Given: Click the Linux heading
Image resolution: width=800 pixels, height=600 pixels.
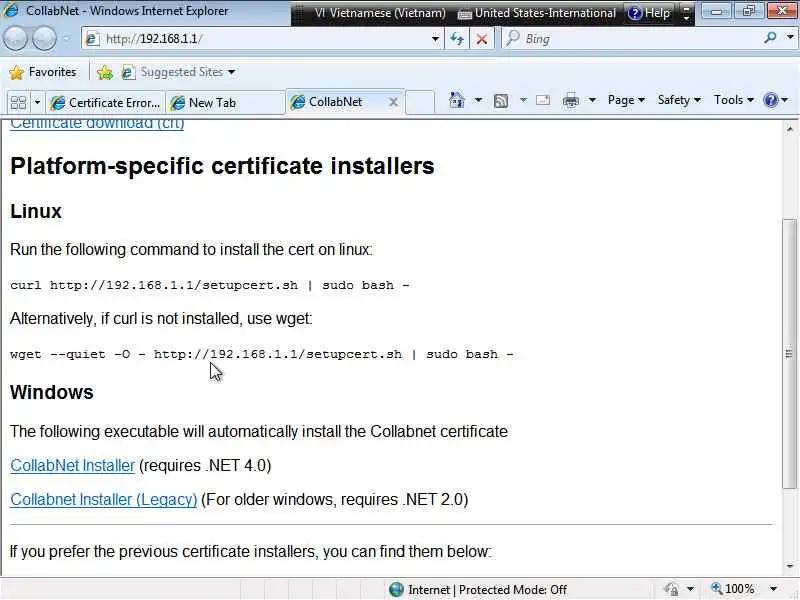Looking at the screenshot, I should (x=36, y=211).
